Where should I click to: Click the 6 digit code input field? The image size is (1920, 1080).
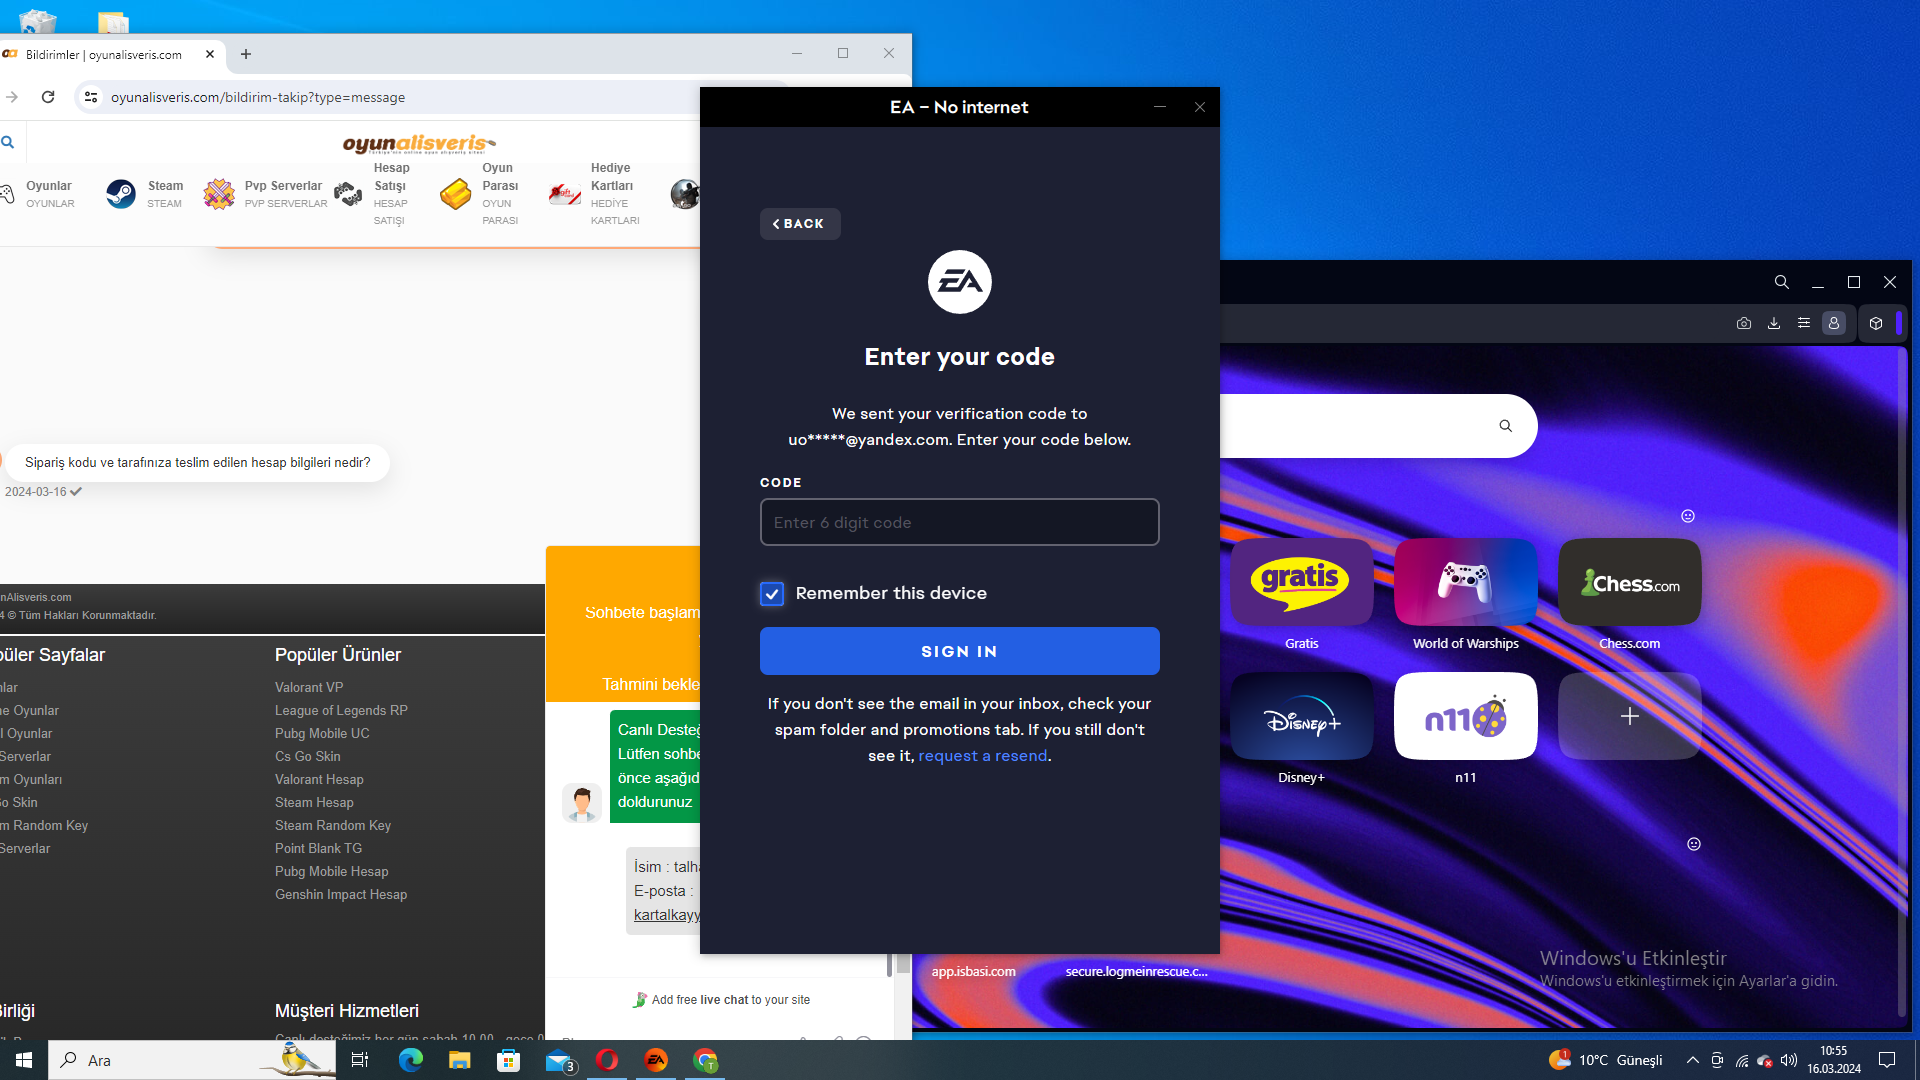[959, 522]
